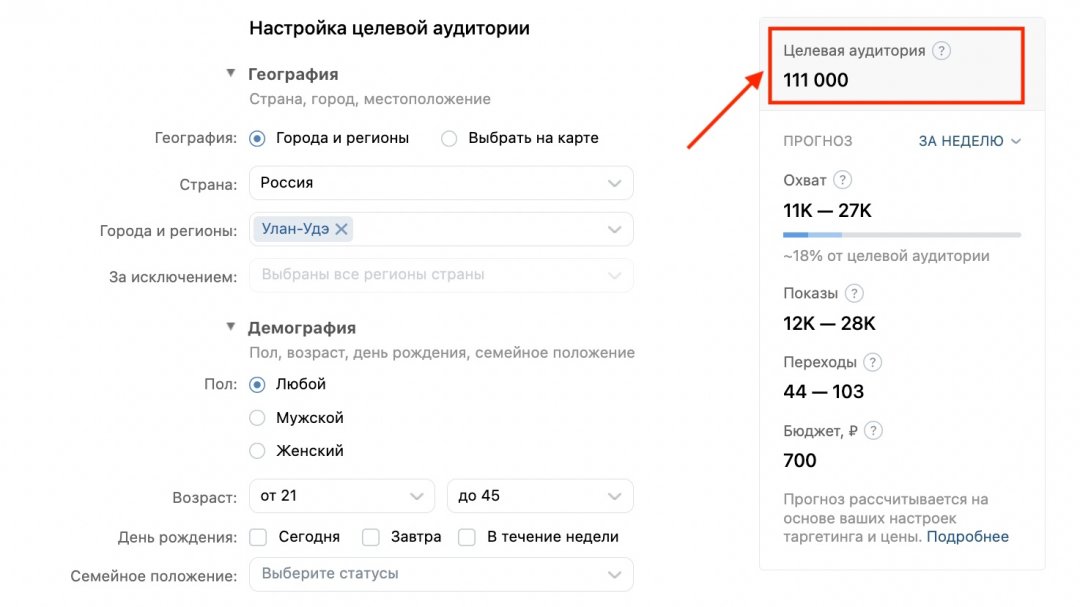The height and width of the screenshot is (607, 1080).
Task: Open the help tooltip for Переходы
Action: click(x=872, y=362)
